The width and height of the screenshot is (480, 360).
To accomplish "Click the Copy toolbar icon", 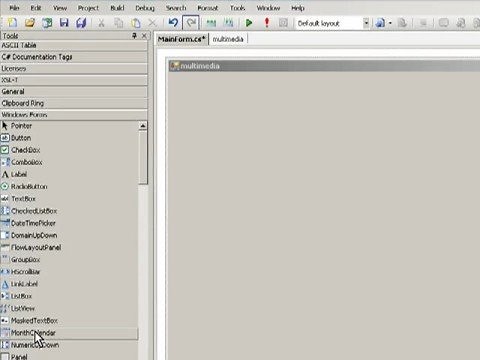I will 118,23.
